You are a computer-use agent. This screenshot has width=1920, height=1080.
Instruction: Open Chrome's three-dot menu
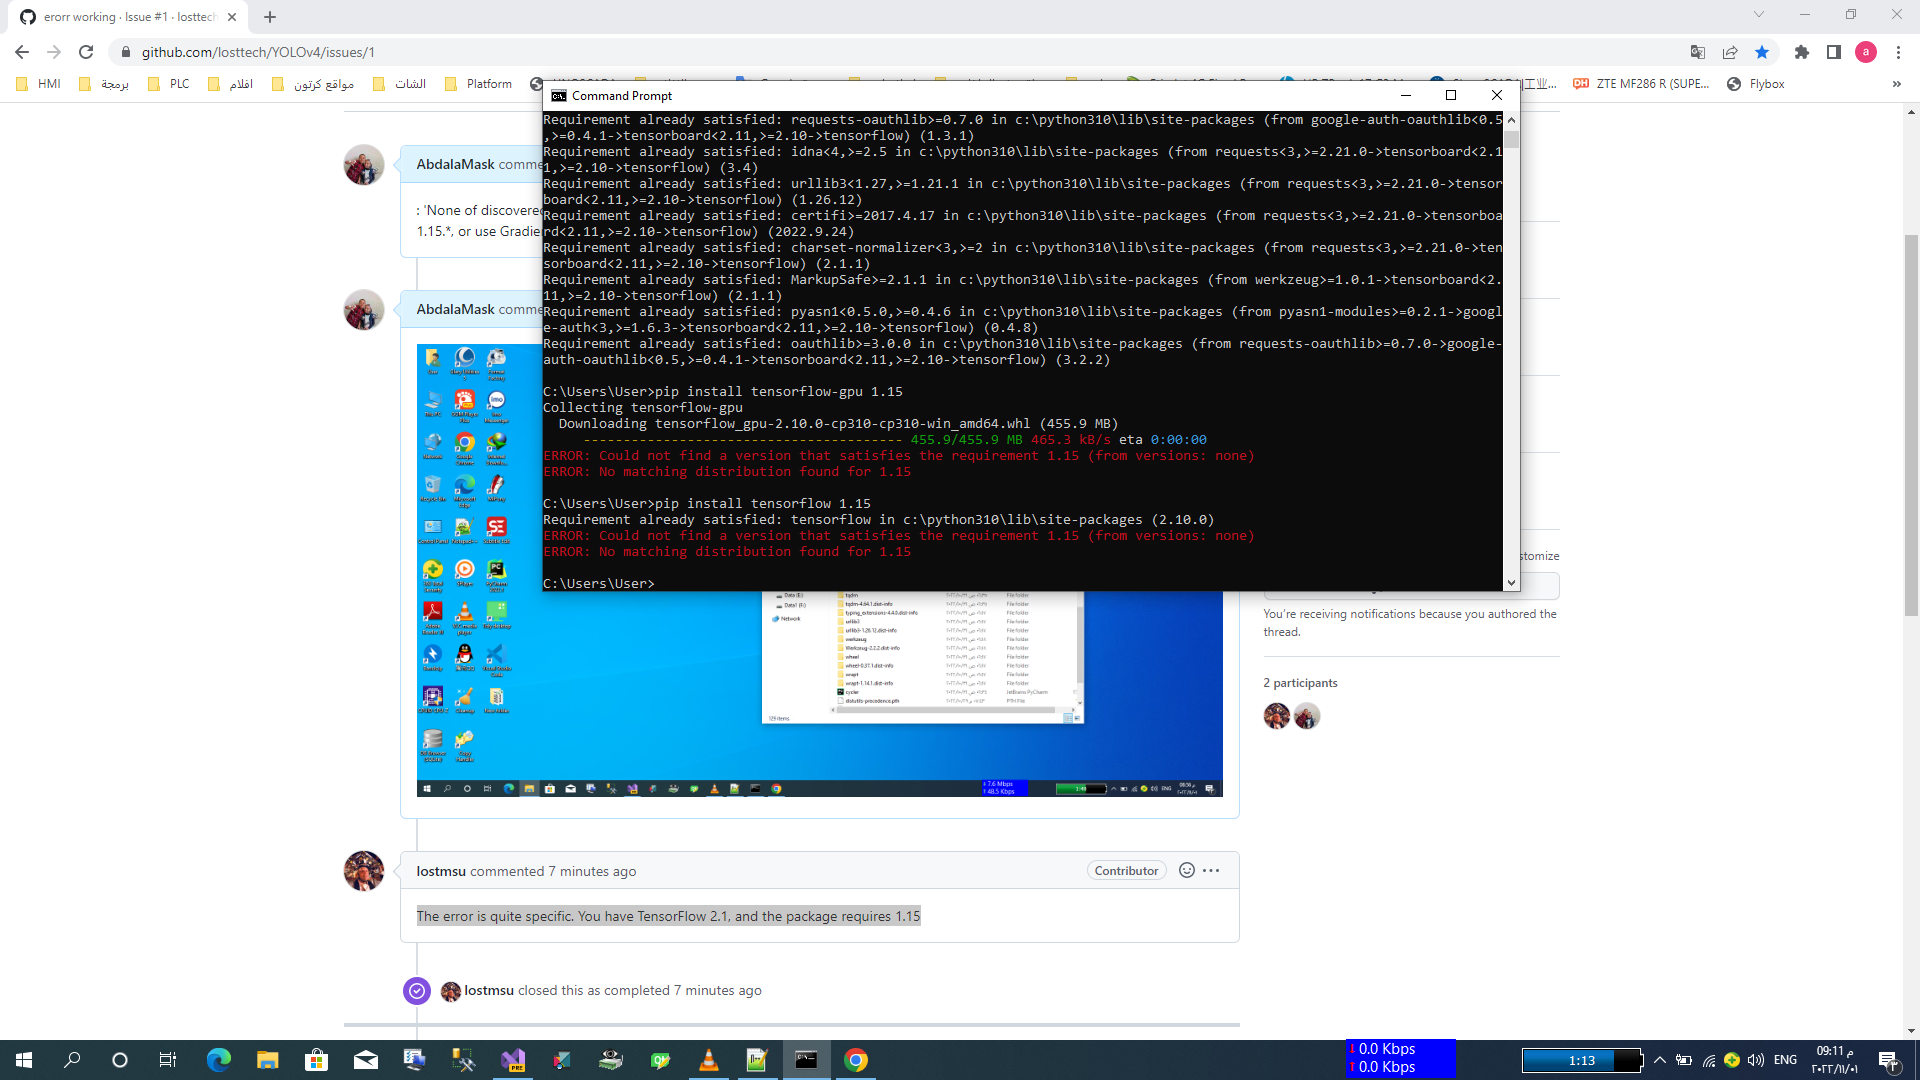point(1899,52)
